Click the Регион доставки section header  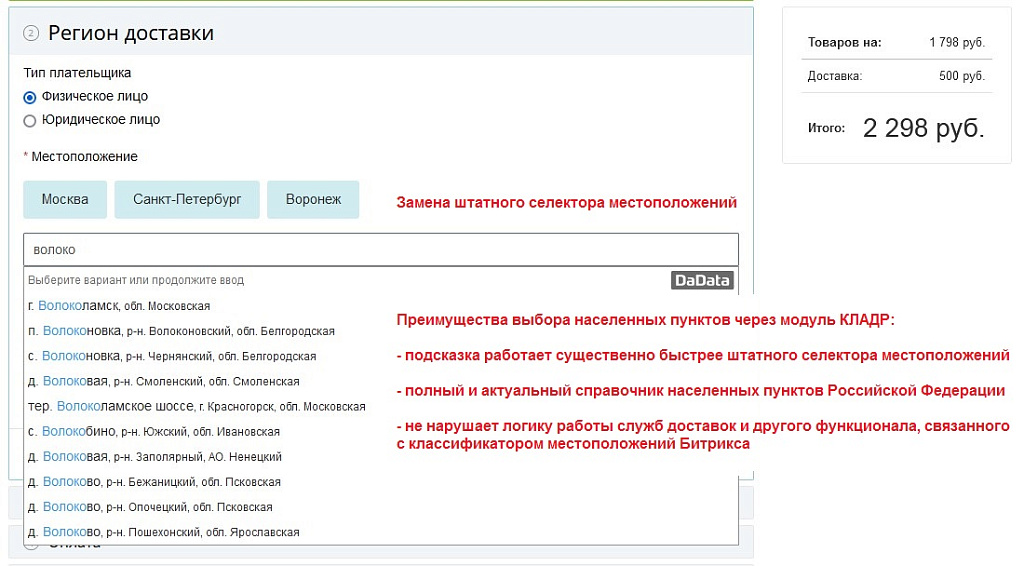click(x=131, y=33)
